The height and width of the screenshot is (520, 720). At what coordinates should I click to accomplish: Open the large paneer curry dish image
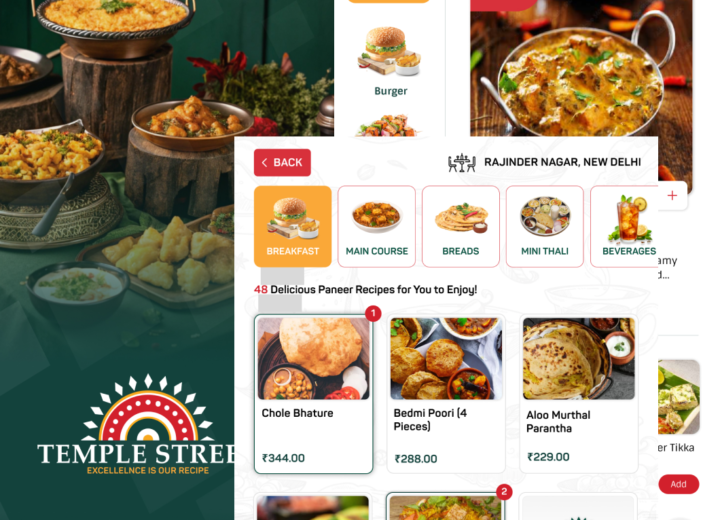[581, 68]
